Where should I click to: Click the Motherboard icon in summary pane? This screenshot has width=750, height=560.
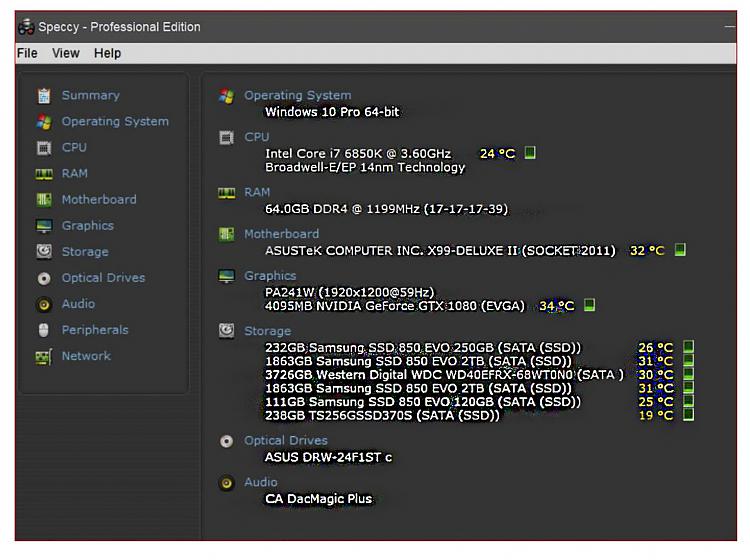coord(226,234)
